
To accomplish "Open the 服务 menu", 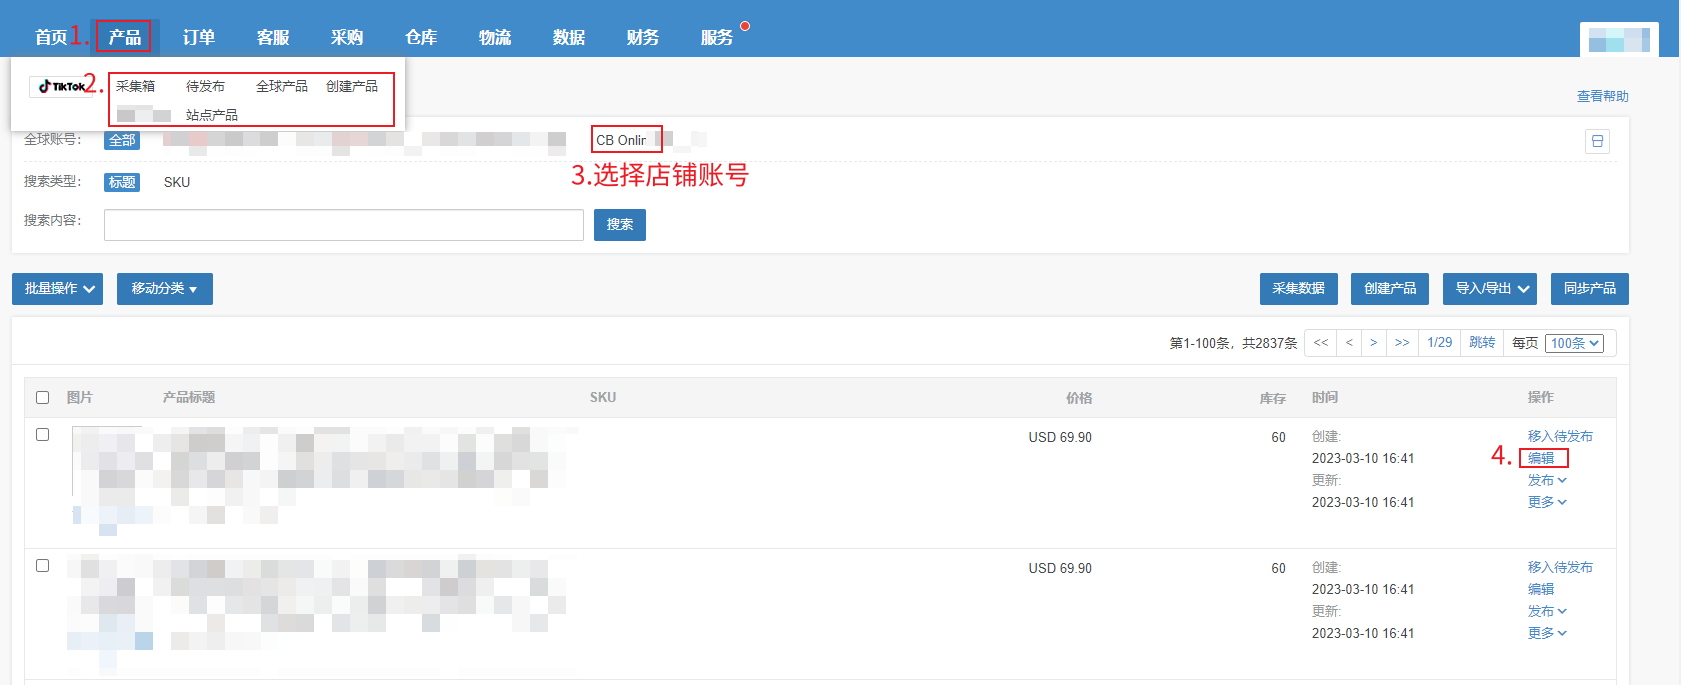I will (x=717, y=37).
